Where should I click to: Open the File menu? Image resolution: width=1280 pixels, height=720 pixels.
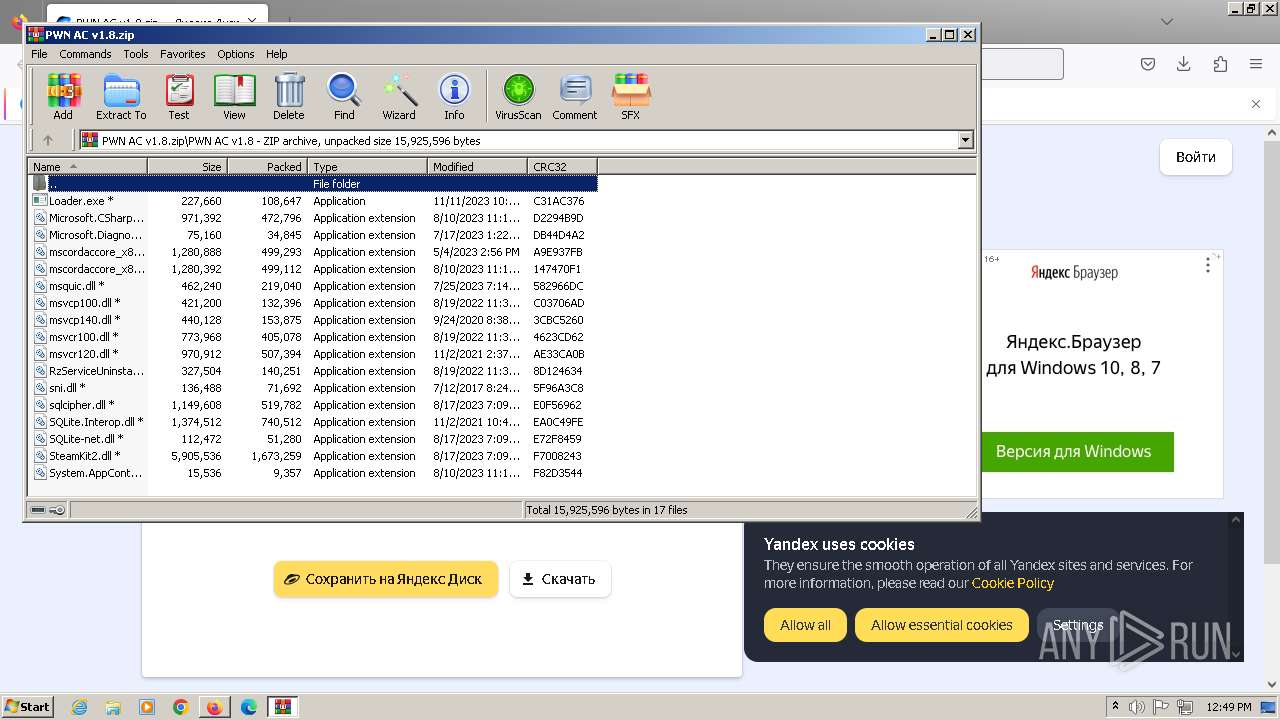(39, 54)
